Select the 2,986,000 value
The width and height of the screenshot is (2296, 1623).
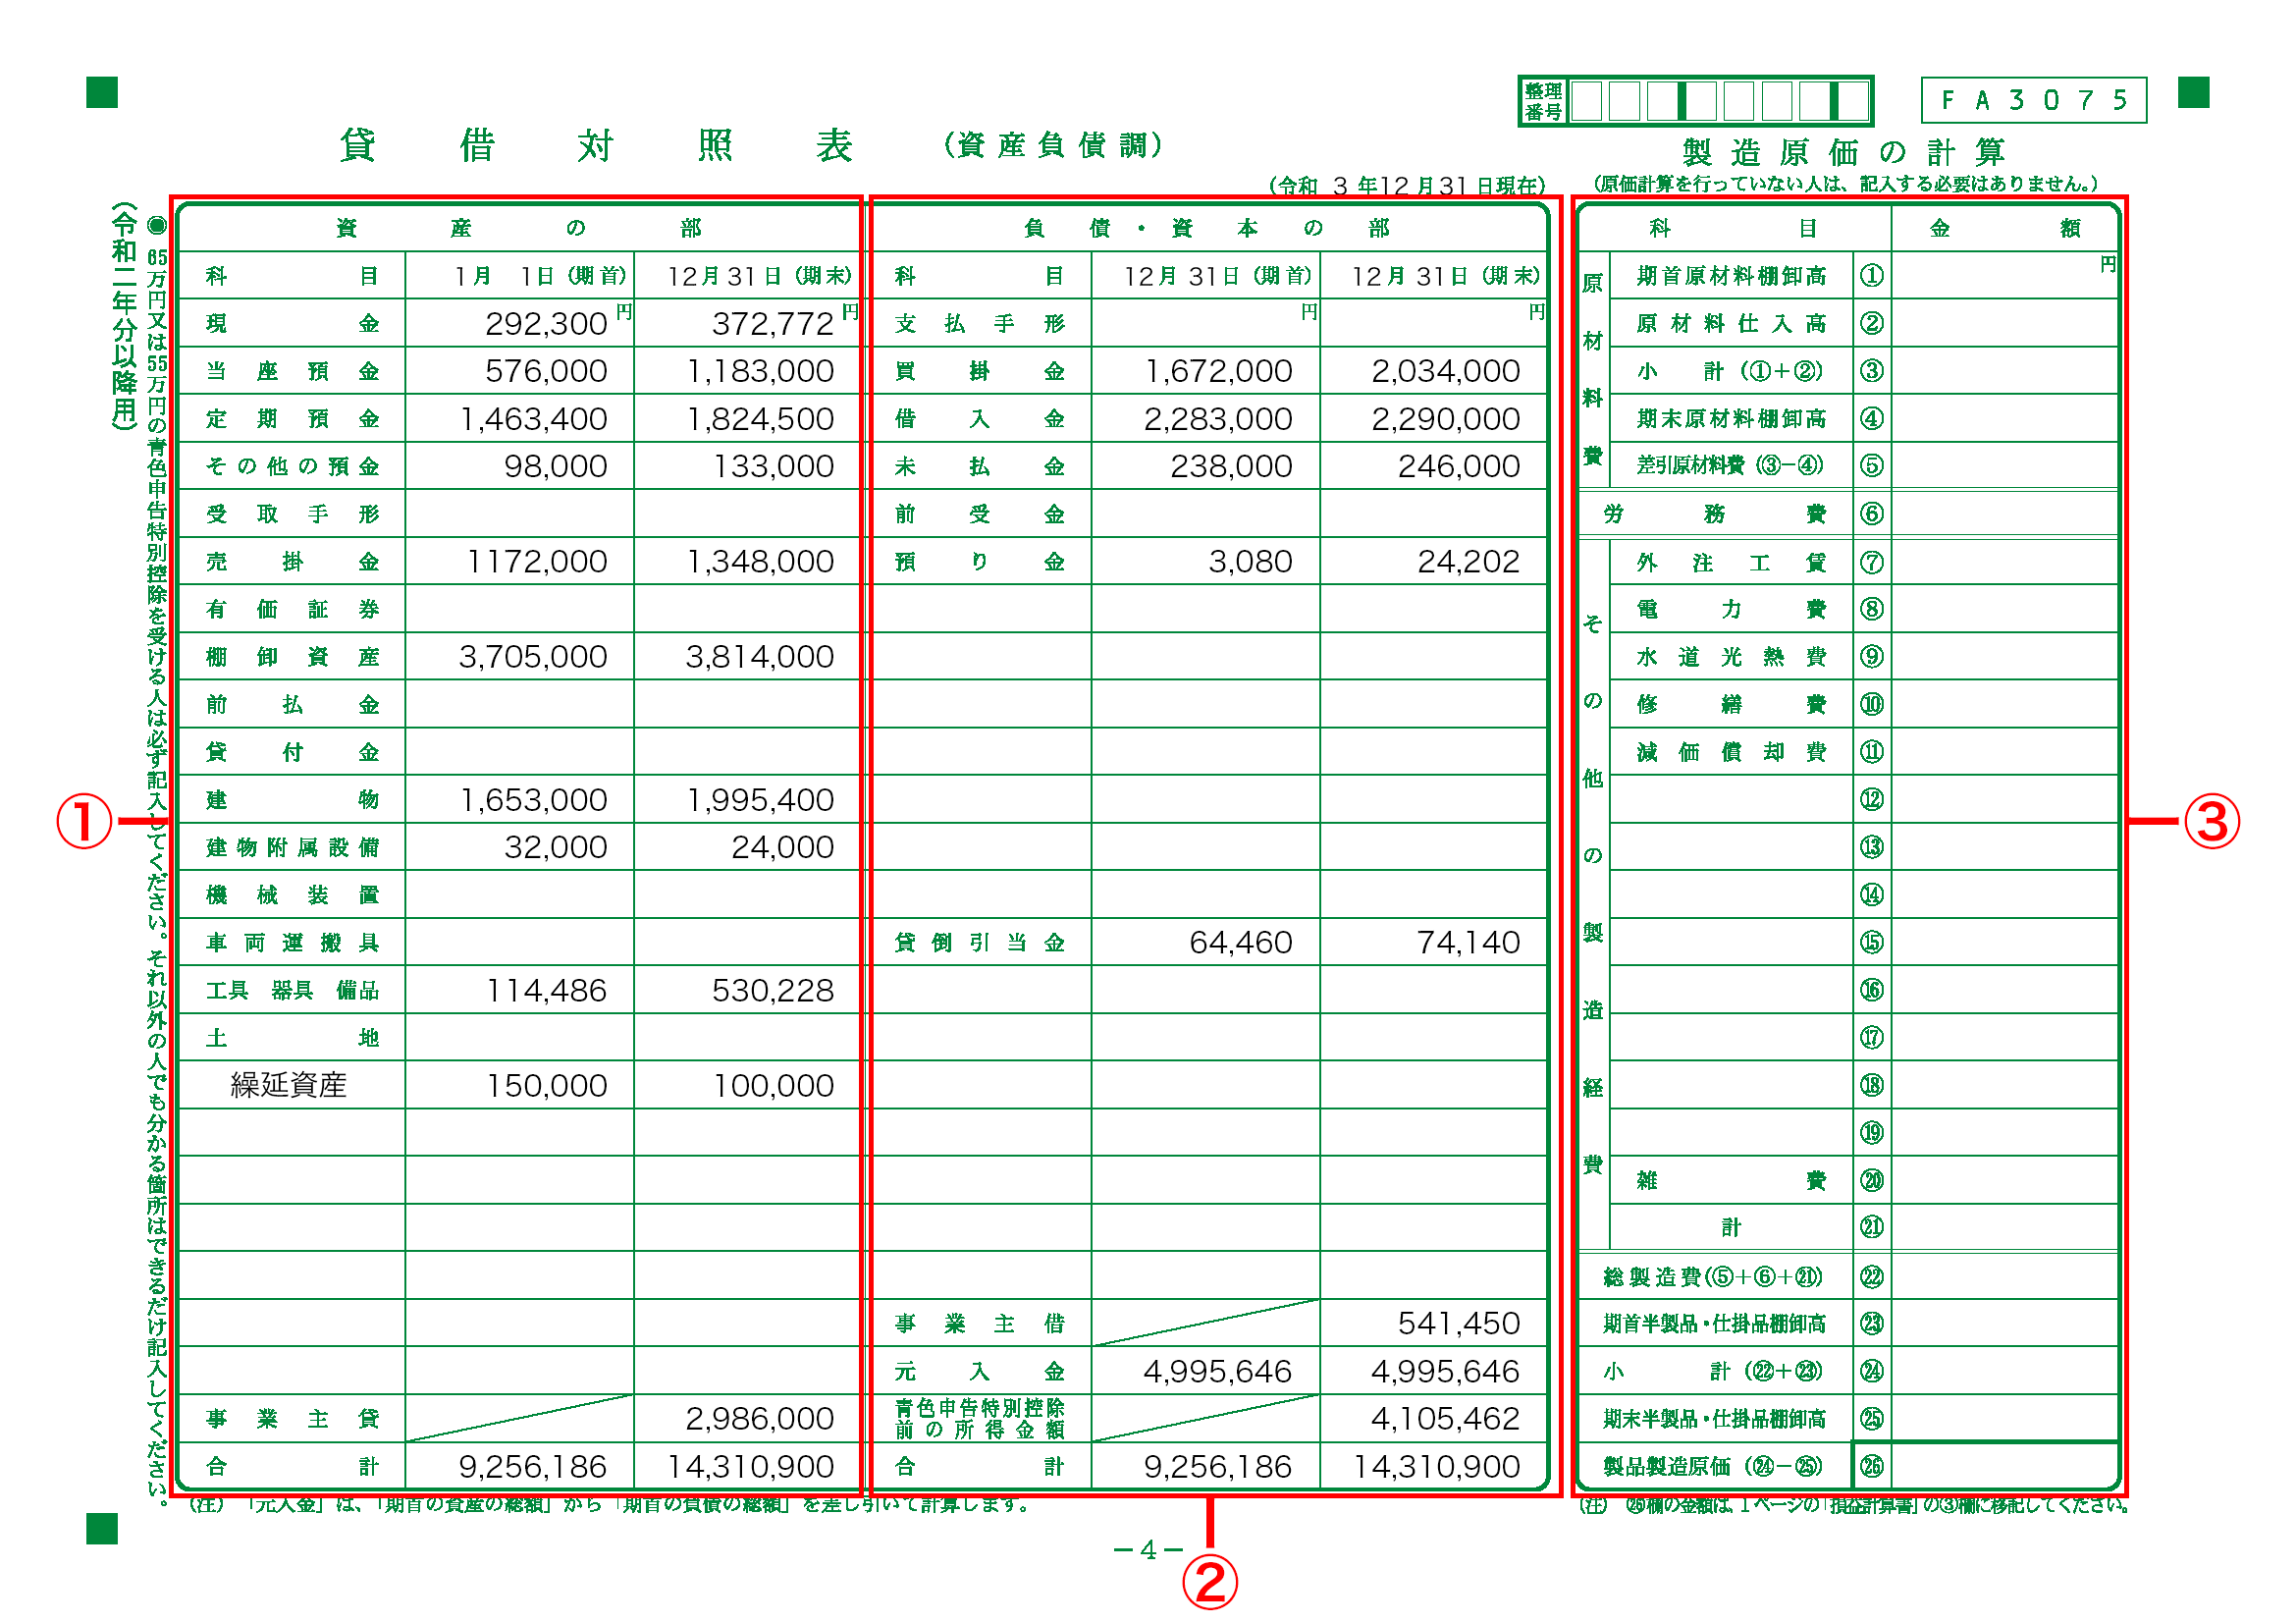pos(760,1419)
